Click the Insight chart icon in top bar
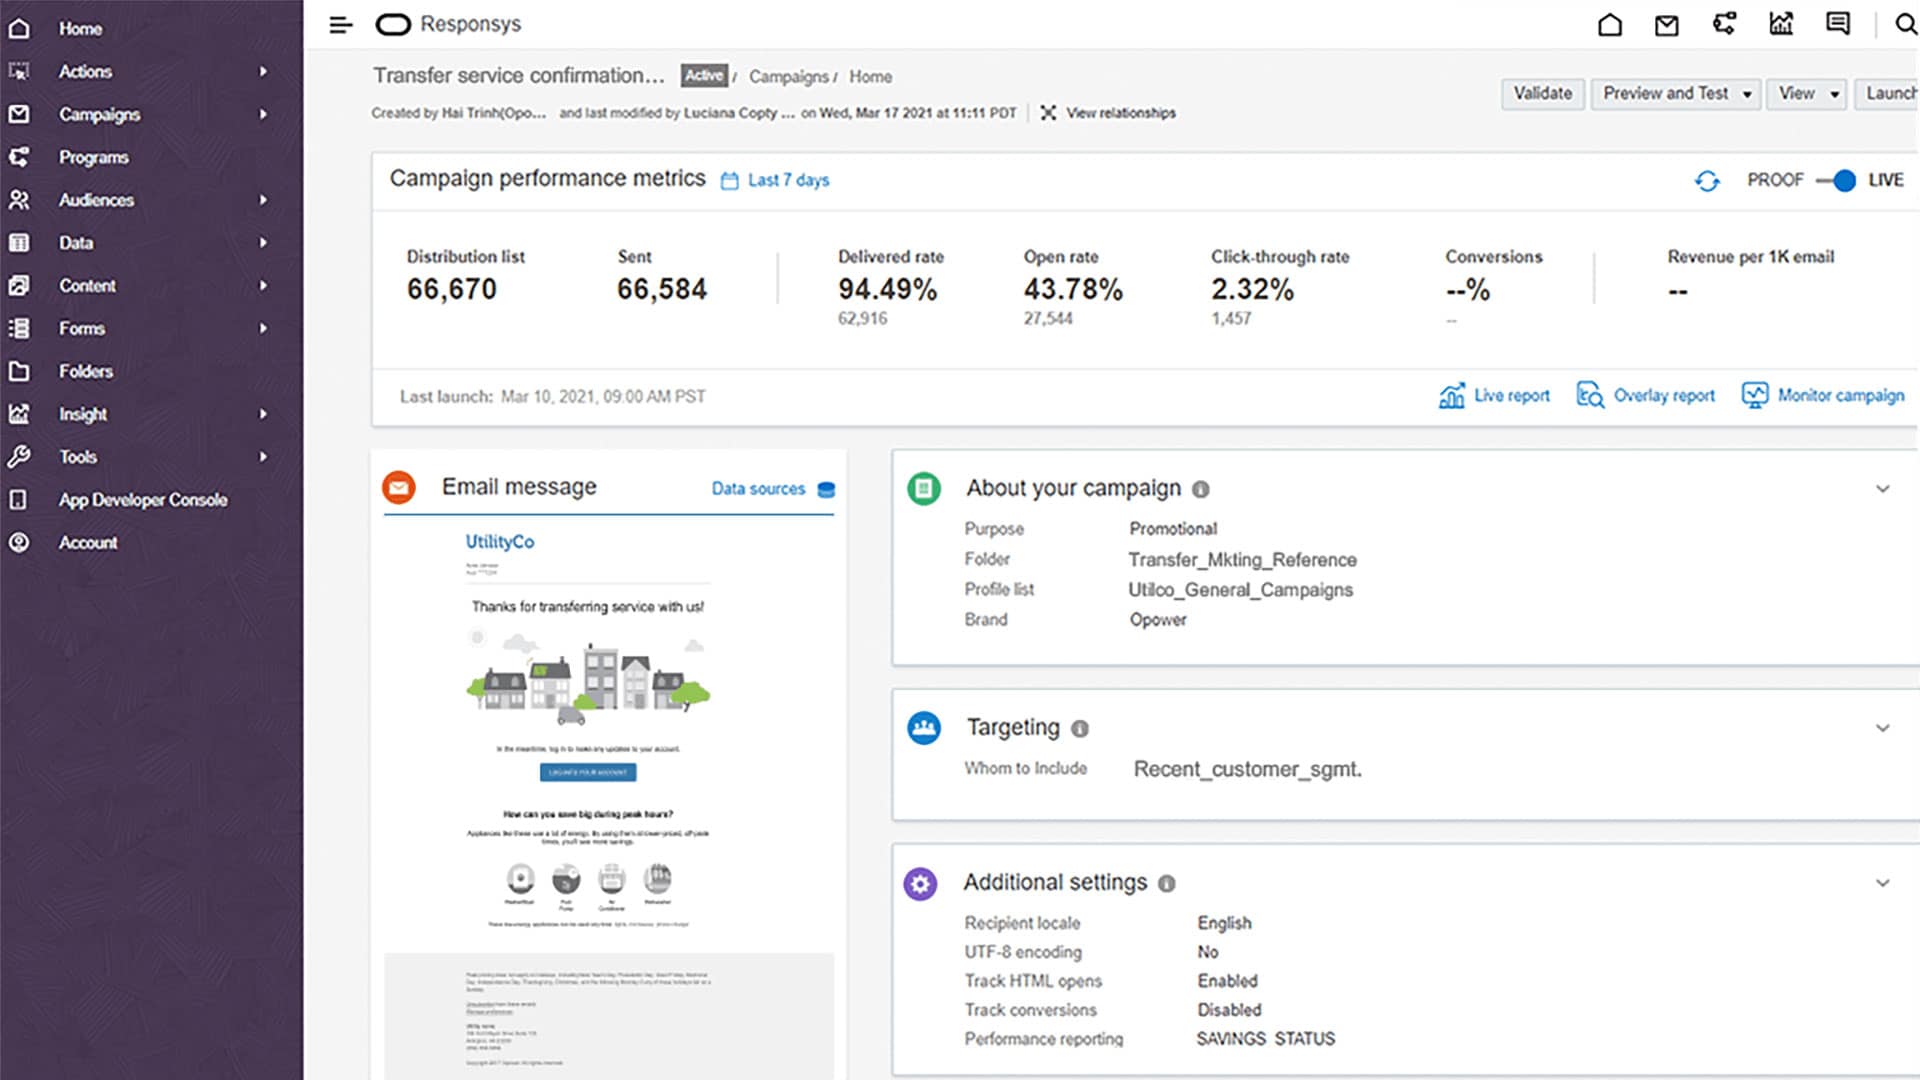 point(1781,25)
